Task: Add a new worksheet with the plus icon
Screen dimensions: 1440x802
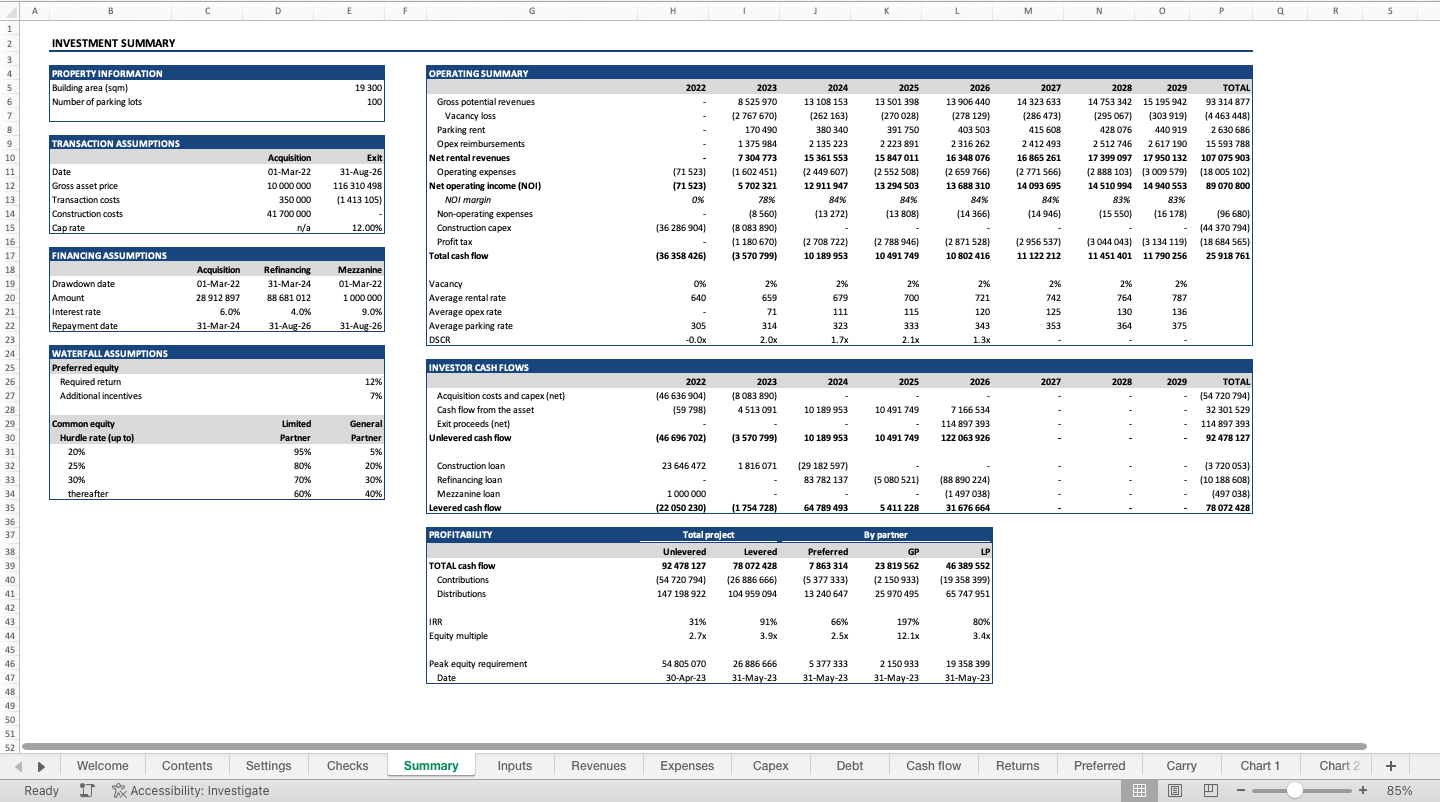Action: [x=1390, y=765]
